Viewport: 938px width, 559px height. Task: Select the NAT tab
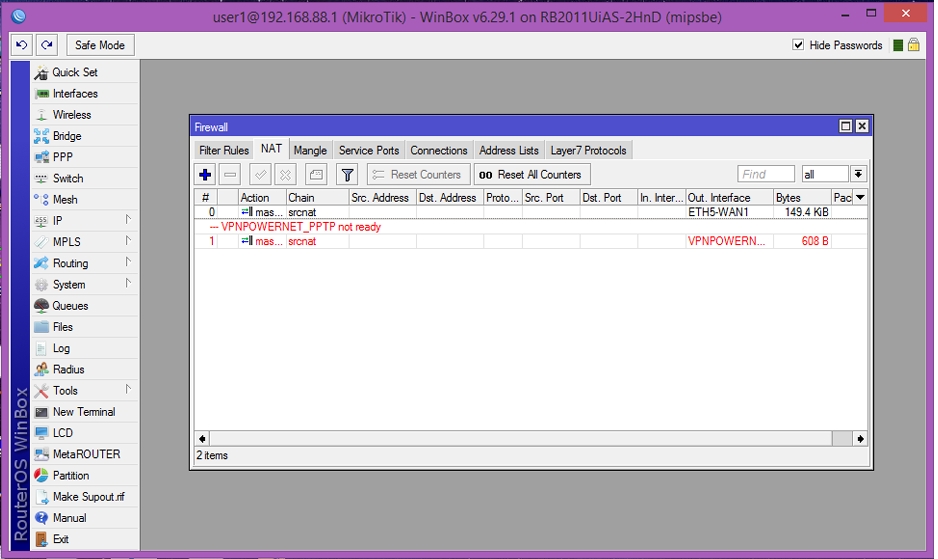click(271, 148)
